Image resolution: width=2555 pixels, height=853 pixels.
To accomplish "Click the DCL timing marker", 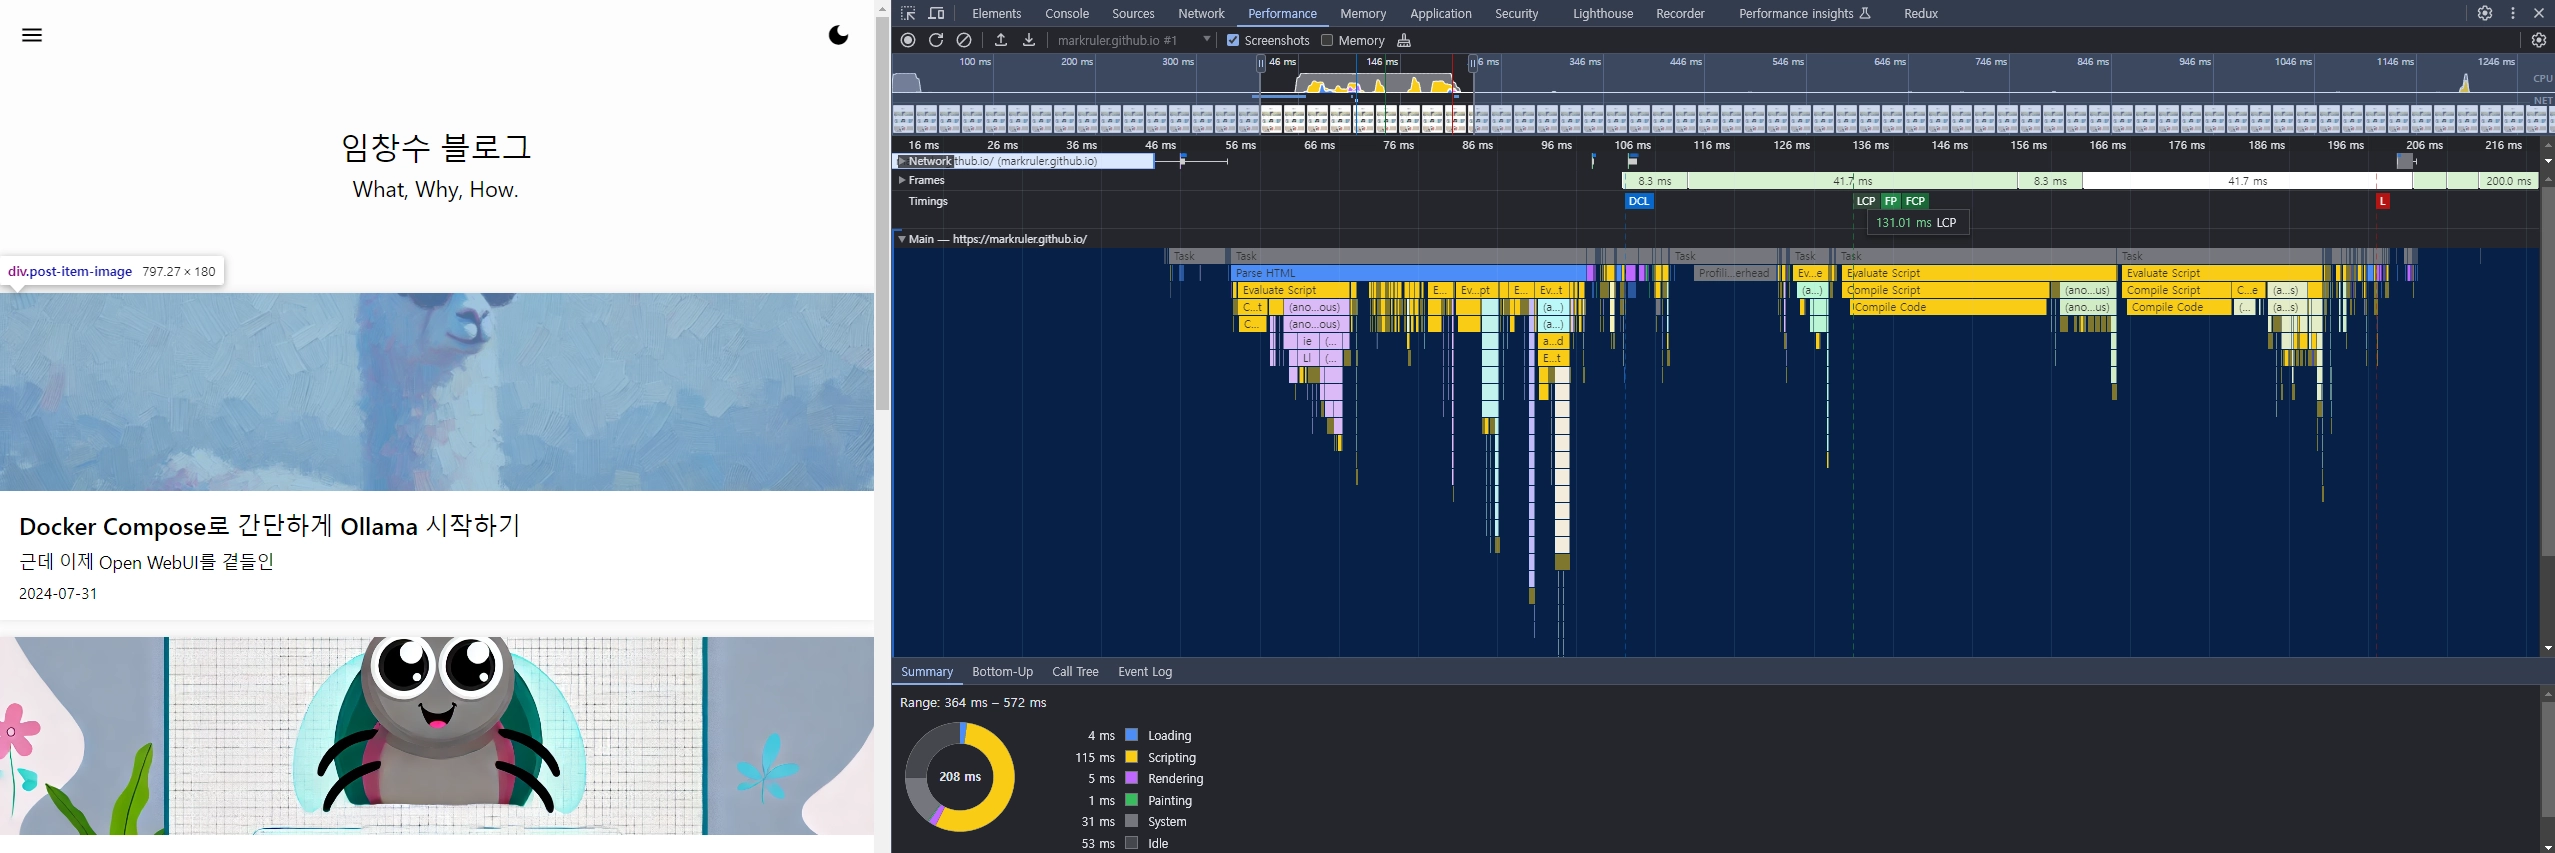I will 1638,201.
